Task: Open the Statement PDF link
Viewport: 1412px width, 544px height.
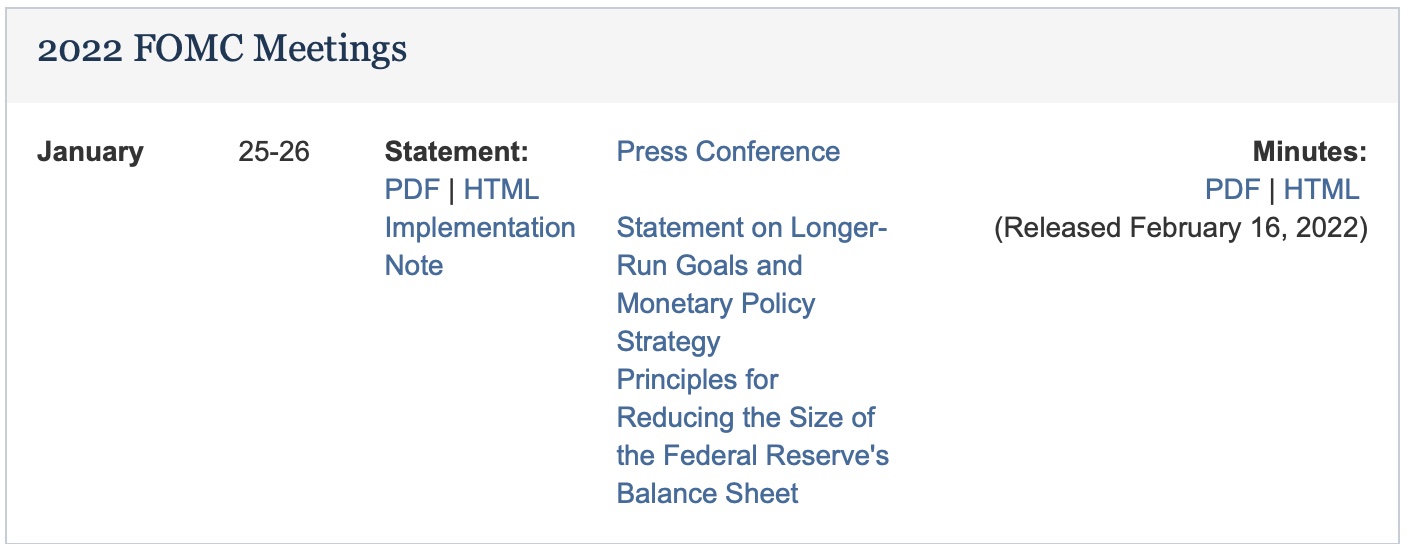Action: click(x=412, y=189)
